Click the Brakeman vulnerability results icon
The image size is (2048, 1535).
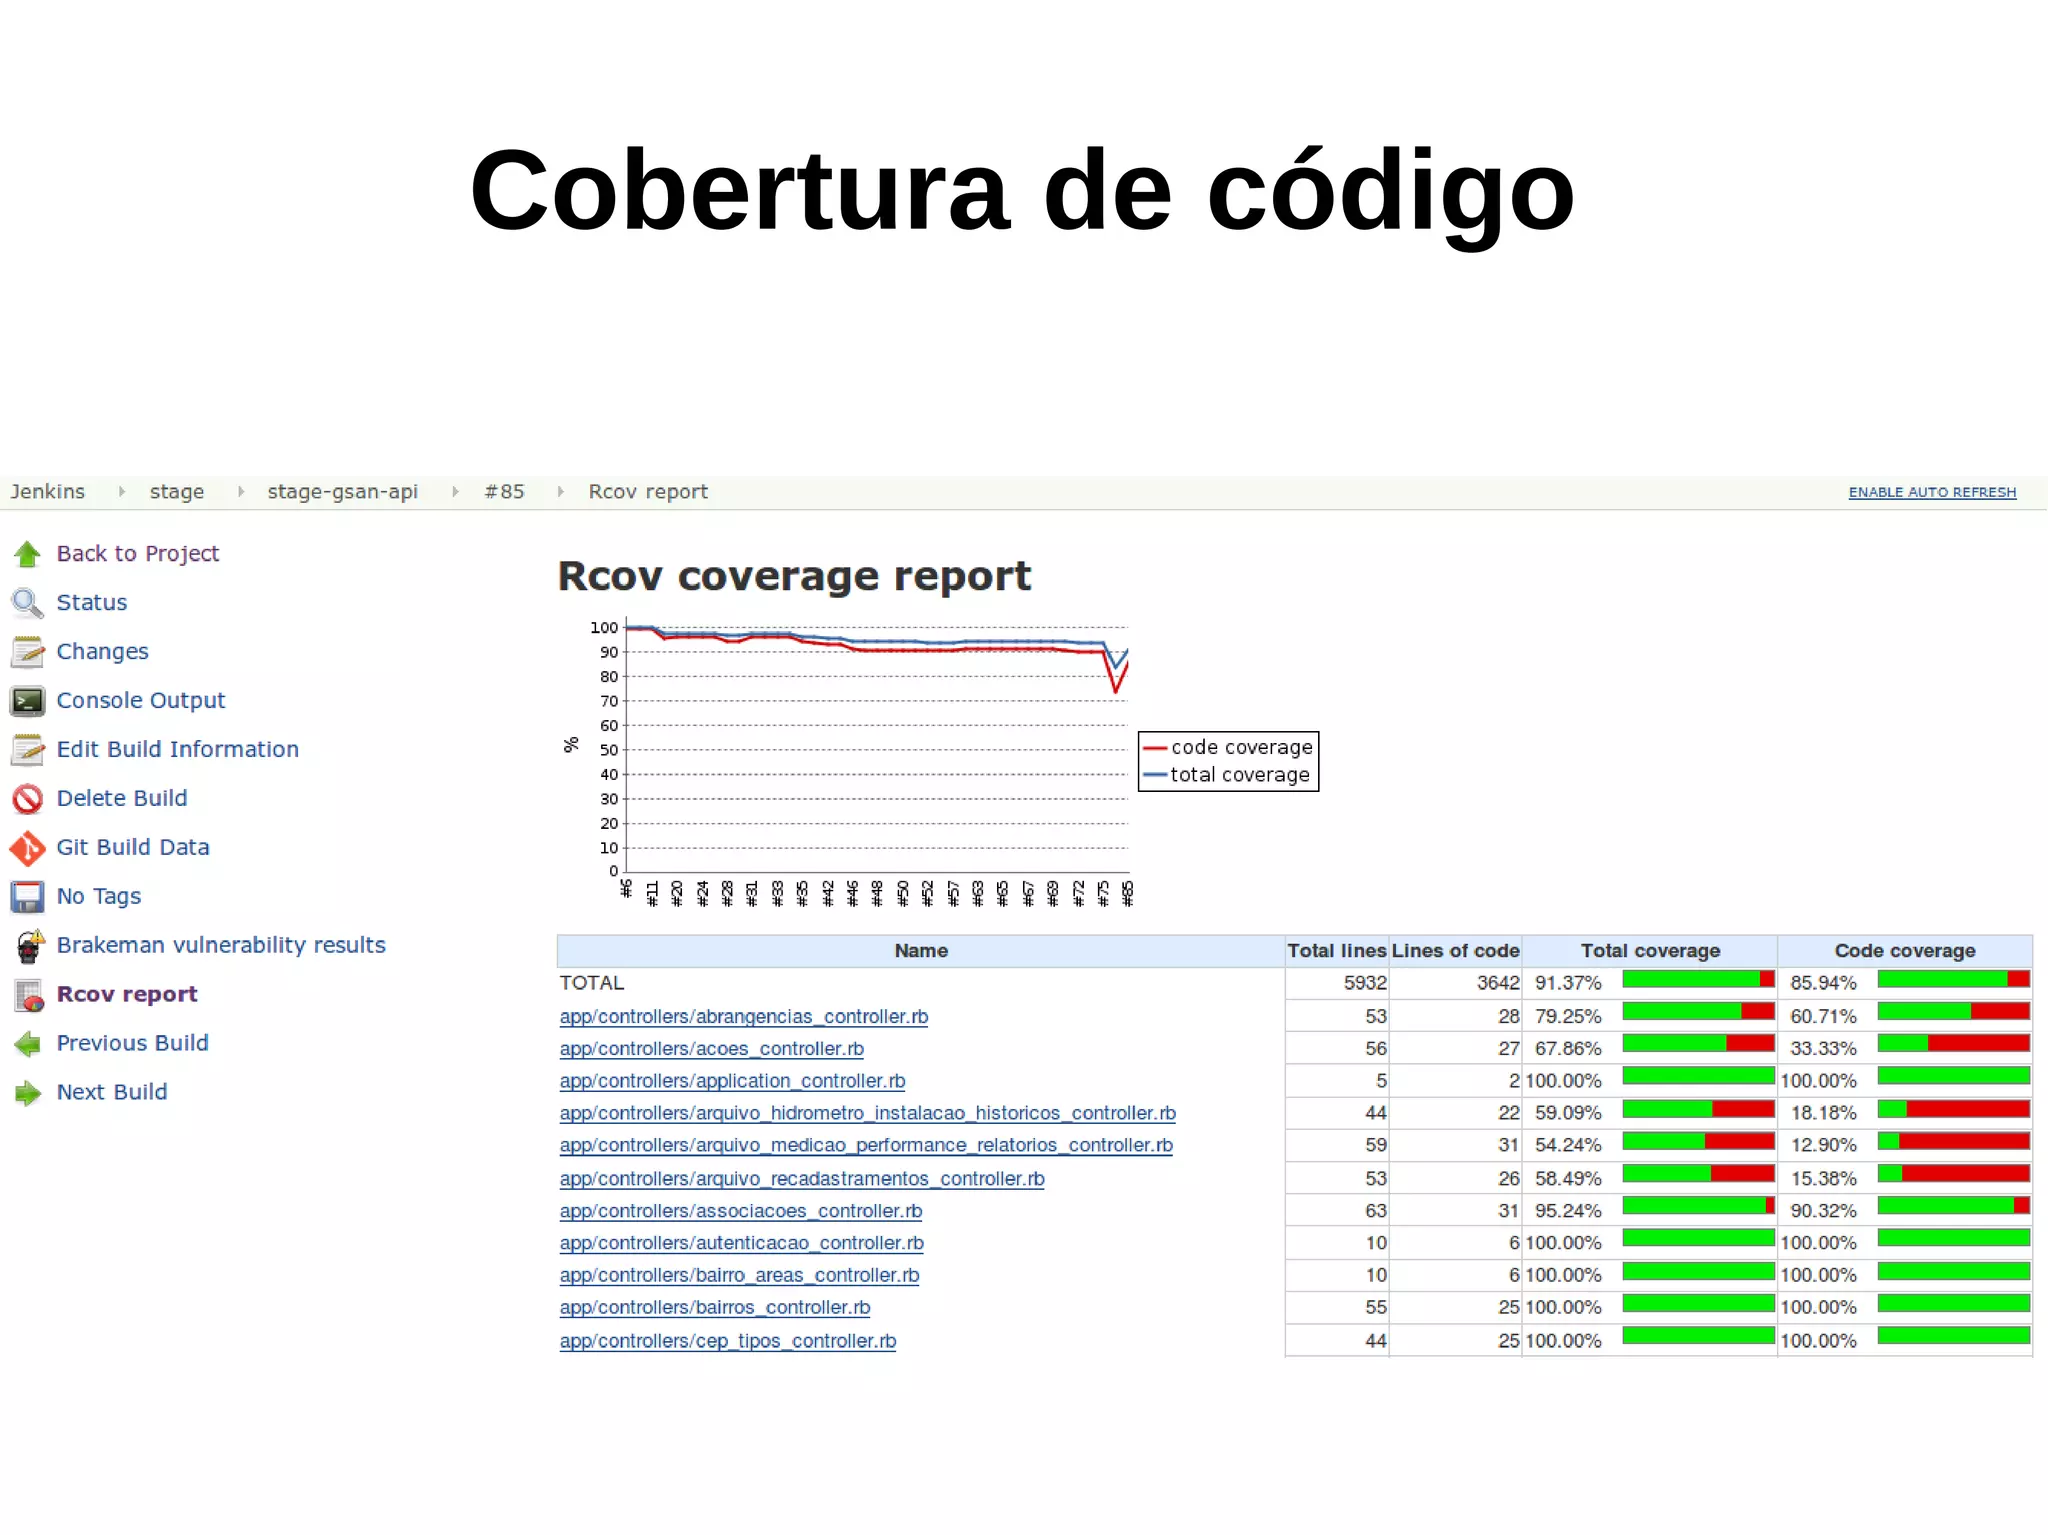coord(29,946)
